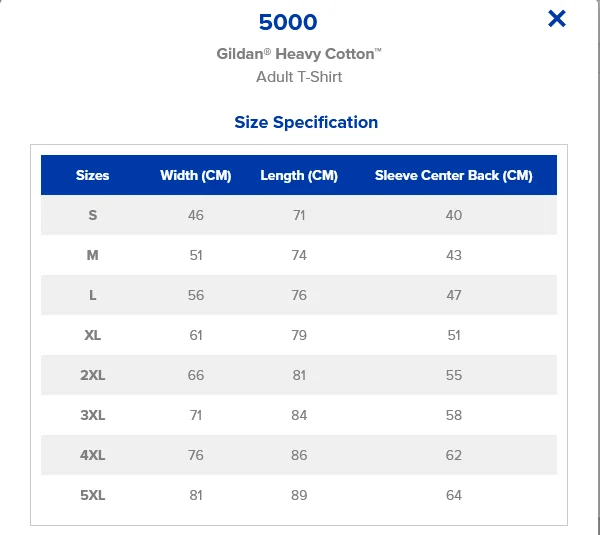Select the XL size row label

pyautogui.click(x=93, y=335)
